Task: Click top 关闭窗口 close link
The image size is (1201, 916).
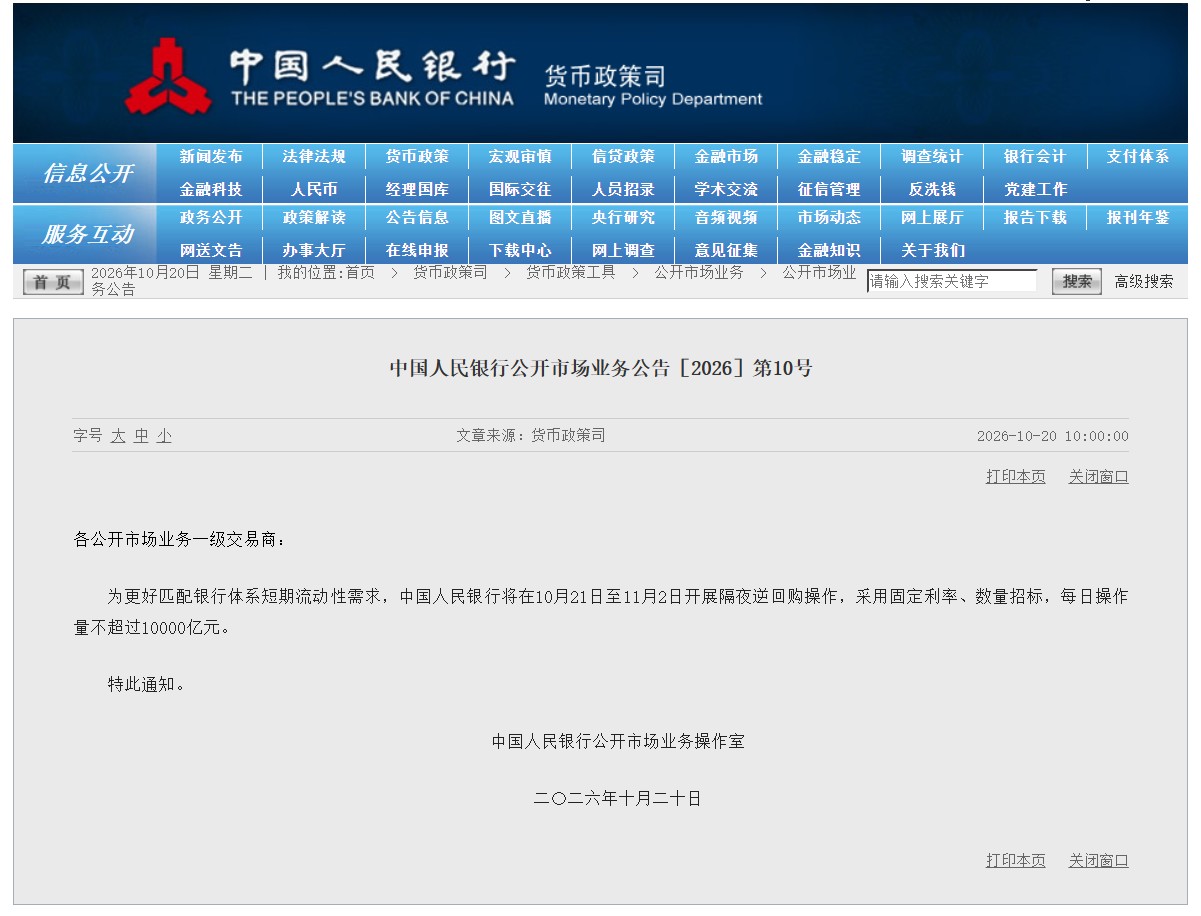Action: (1098, 477)
